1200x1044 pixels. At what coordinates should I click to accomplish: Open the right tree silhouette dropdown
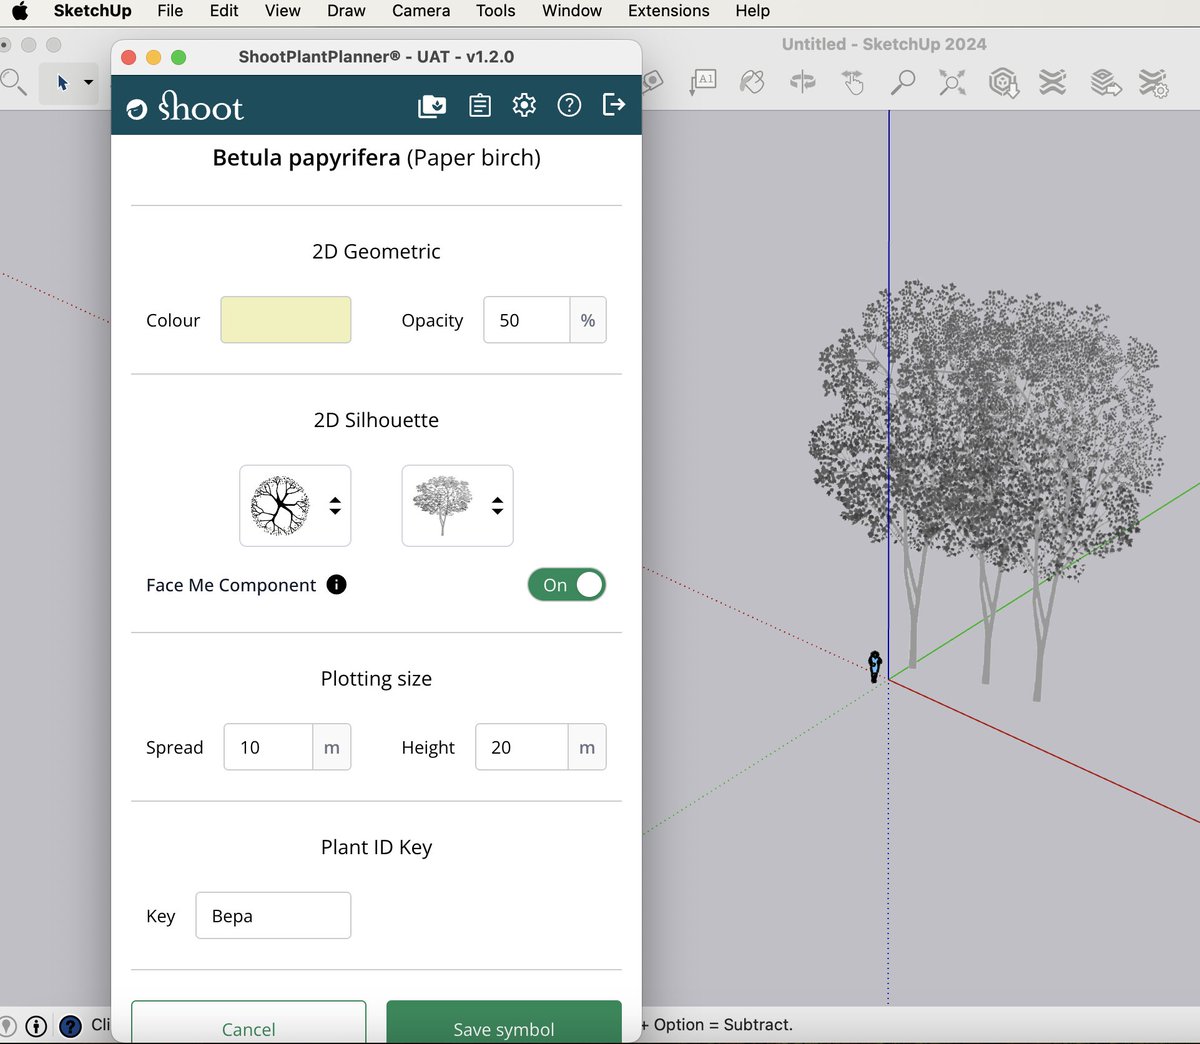point(497,505)
